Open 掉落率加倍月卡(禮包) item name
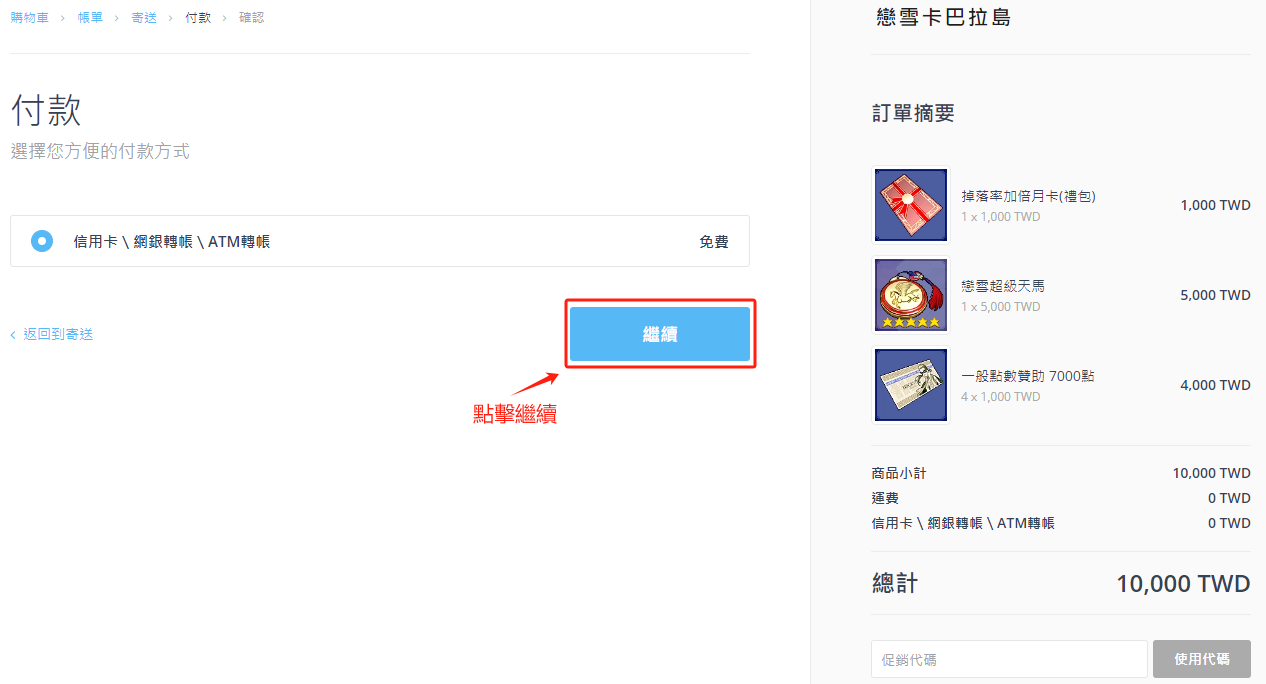The width and height of the screenshot is (1266, 684). pos(1029,196)
